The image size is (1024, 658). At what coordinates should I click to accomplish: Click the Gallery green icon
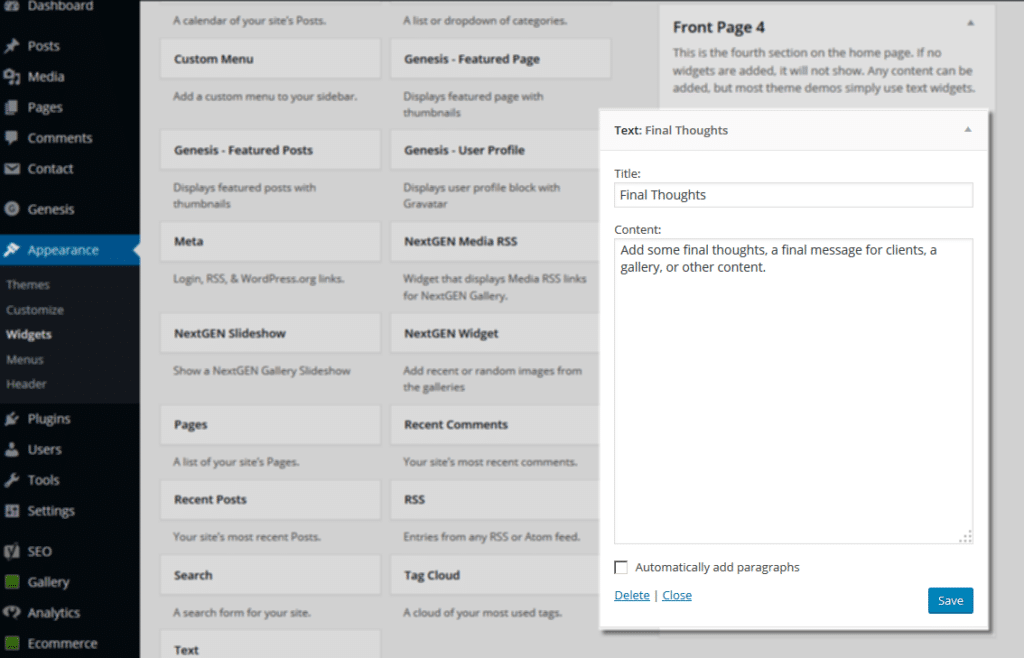[12, 582]
